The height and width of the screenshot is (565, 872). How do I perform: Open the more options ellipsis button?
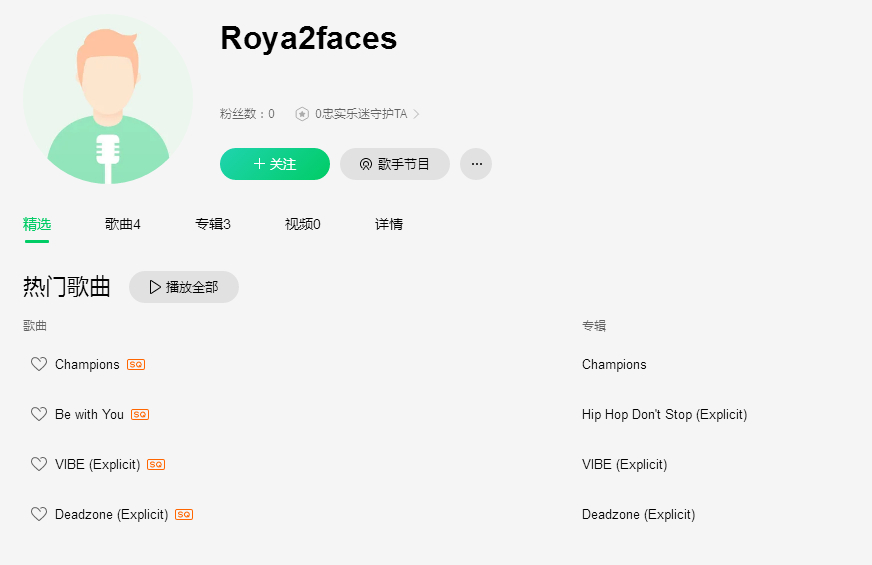[476, 164]
